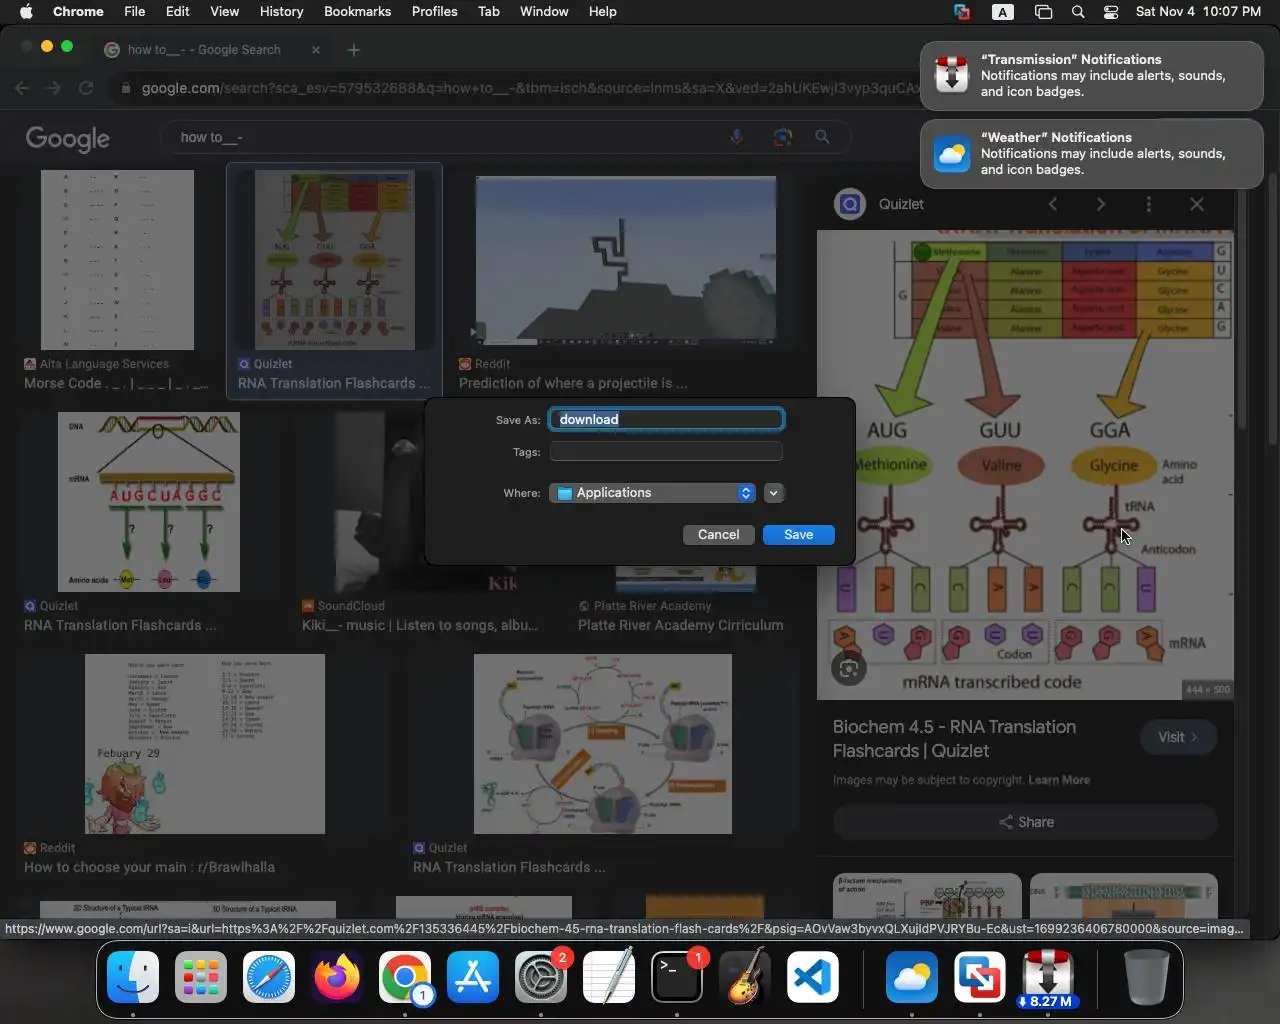Image resolution: width=1280 pixels, height=1024 pixels.
Task: Focus the Tags input field
Action: point(666,452)
